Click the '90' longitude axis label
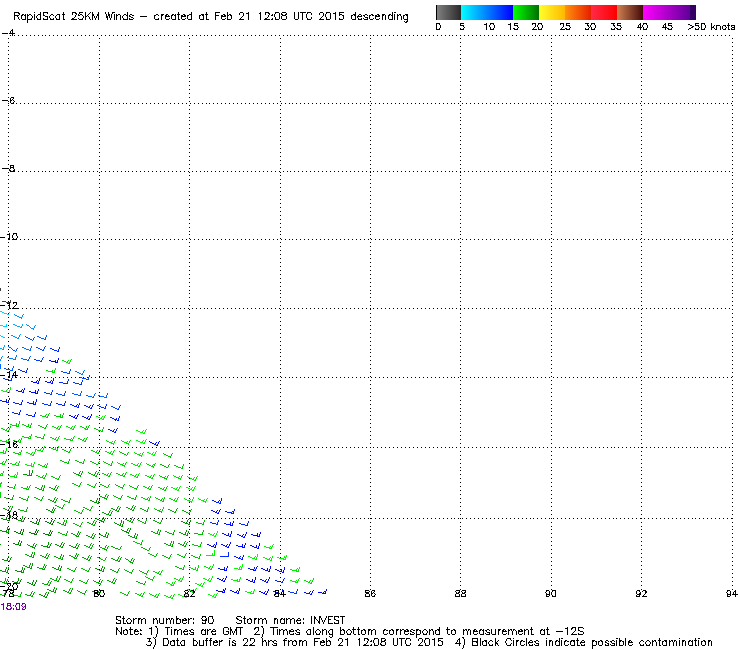Viewport: 740px width, 650px height. point(551,593)
